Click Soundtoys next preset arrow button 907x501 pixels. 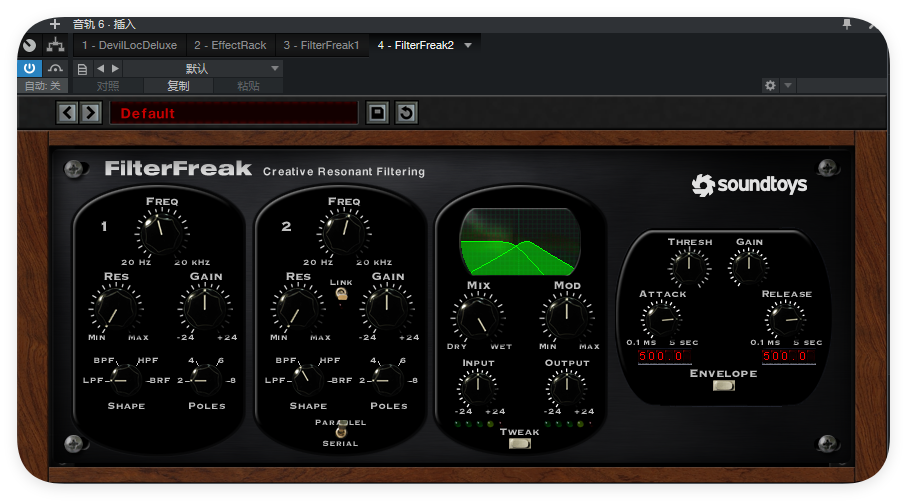pyautogui.click(x=90, y=113)
